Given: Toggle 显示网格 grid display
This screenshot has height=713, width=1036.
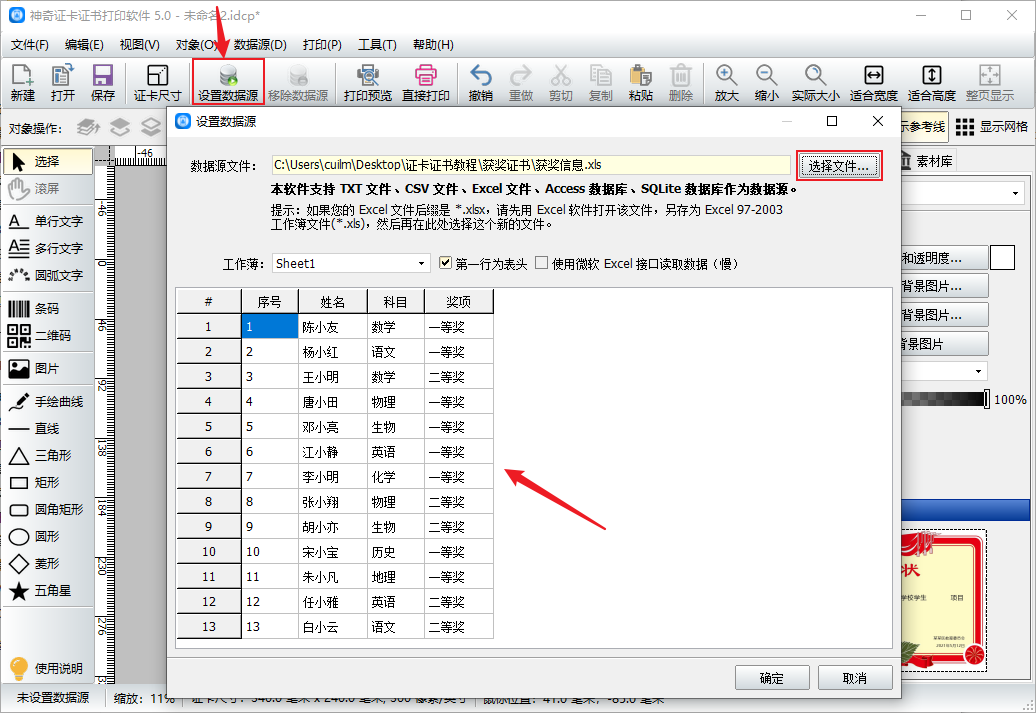Looking at the screenshot, I should coord(992,127).
